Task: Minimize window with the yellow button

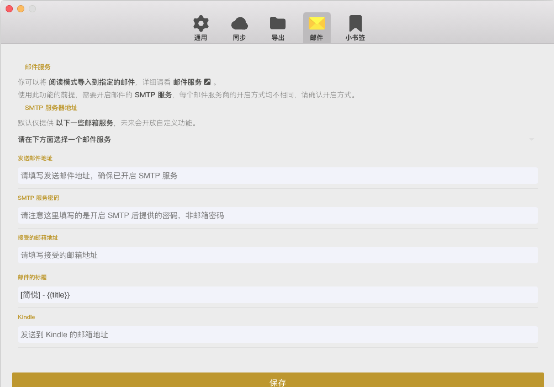Action: pos(21,9)
